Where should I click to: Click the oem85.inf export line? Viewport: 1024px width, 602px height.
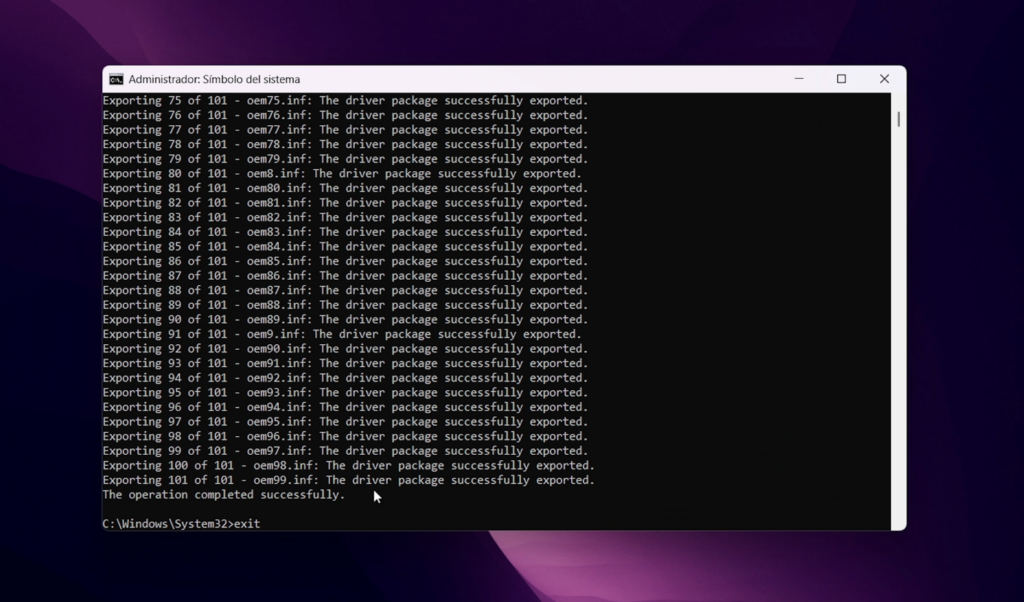pyautogui.click(x=345, y=262)
